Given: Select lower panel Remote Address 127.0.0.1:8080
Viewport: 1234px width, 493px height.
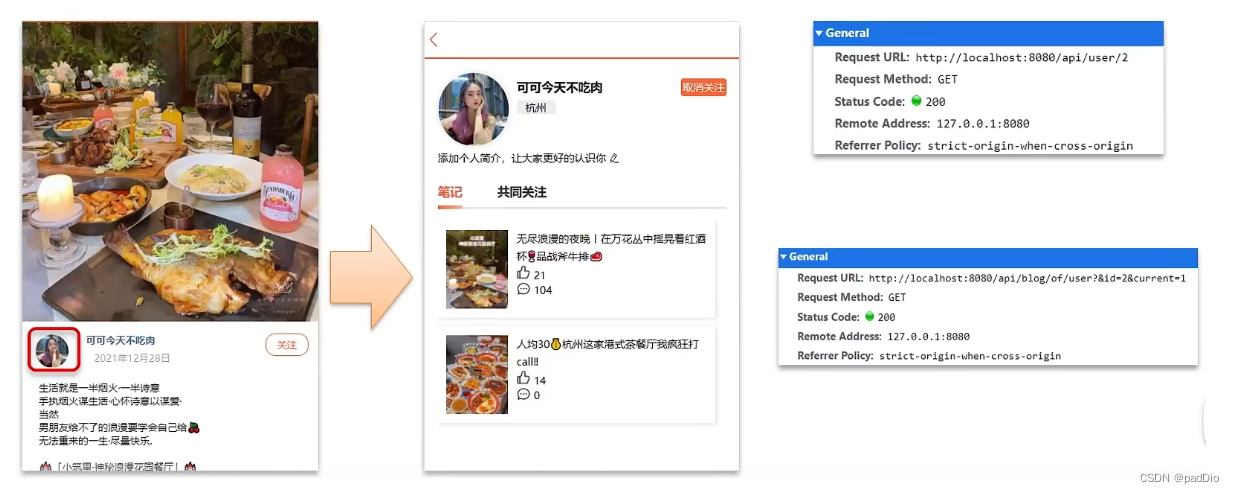Looking at the screenshot, I should coord(928,337).
